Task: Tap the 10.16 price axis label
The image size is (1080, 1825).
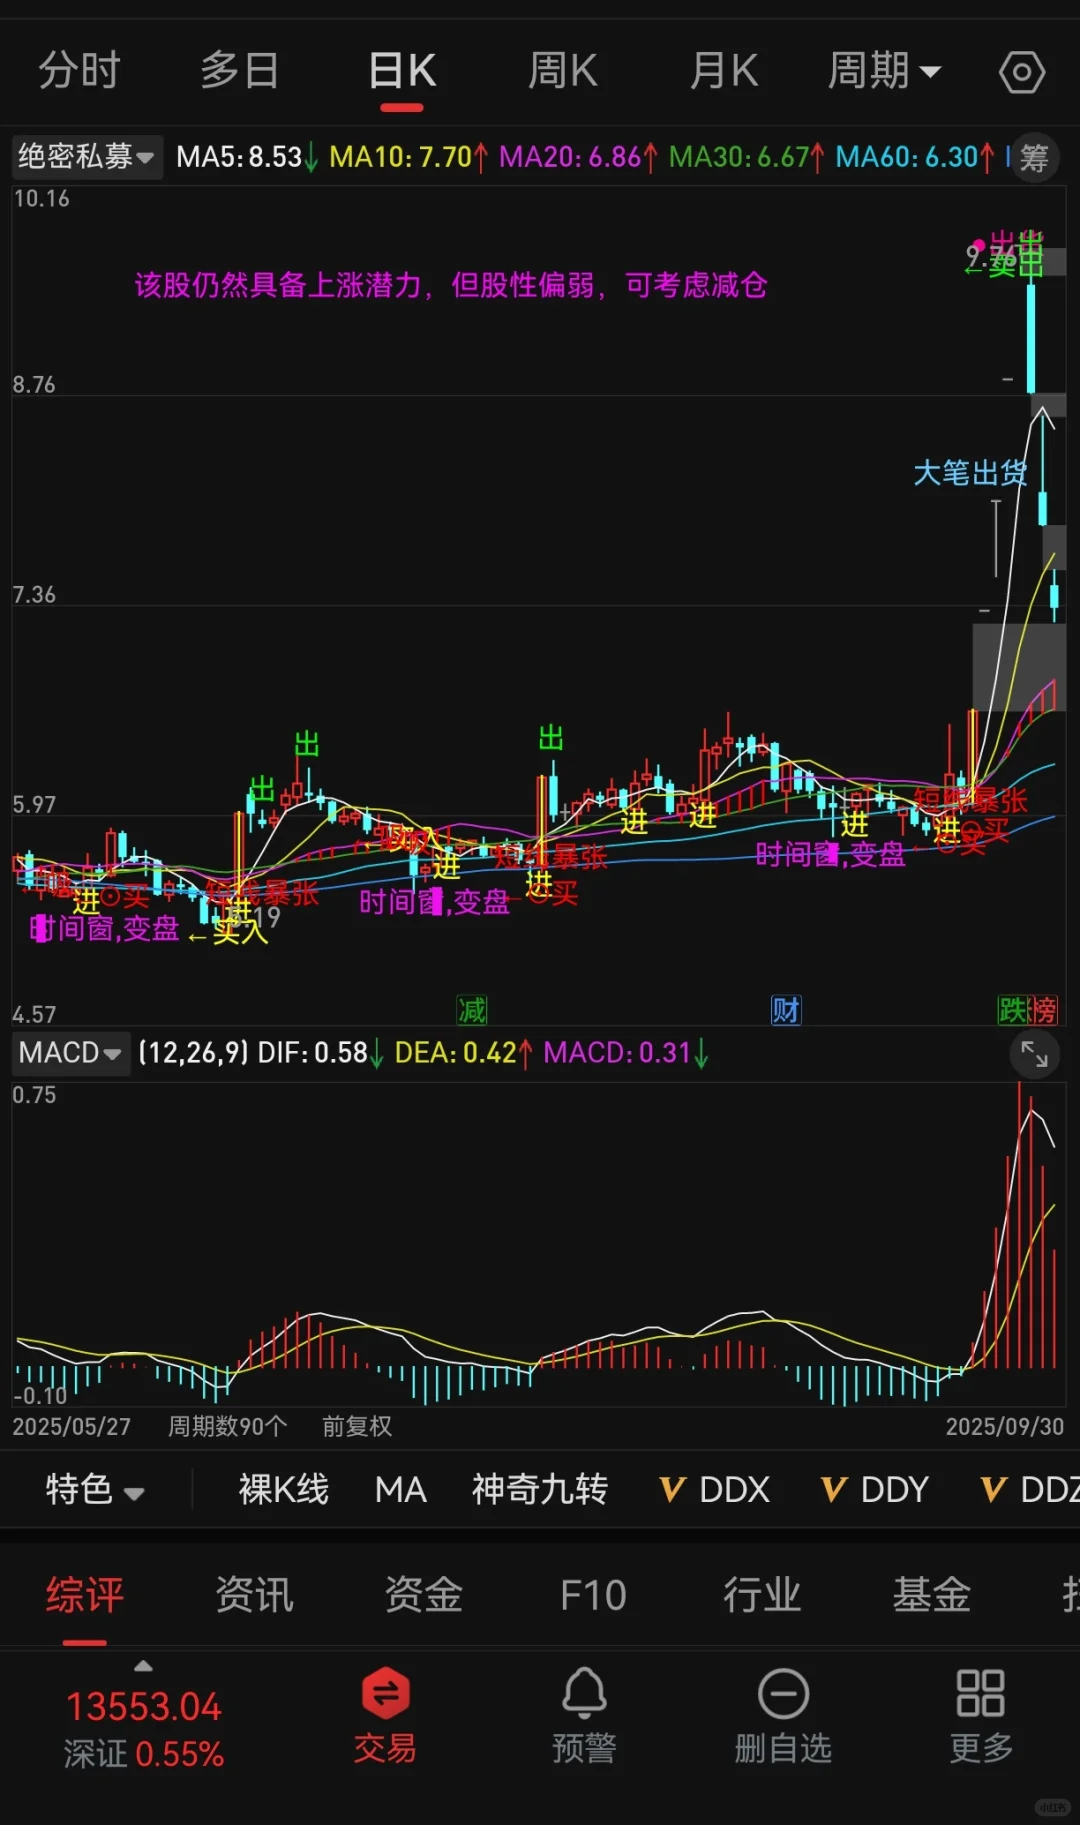Action: tap(41, 198)
